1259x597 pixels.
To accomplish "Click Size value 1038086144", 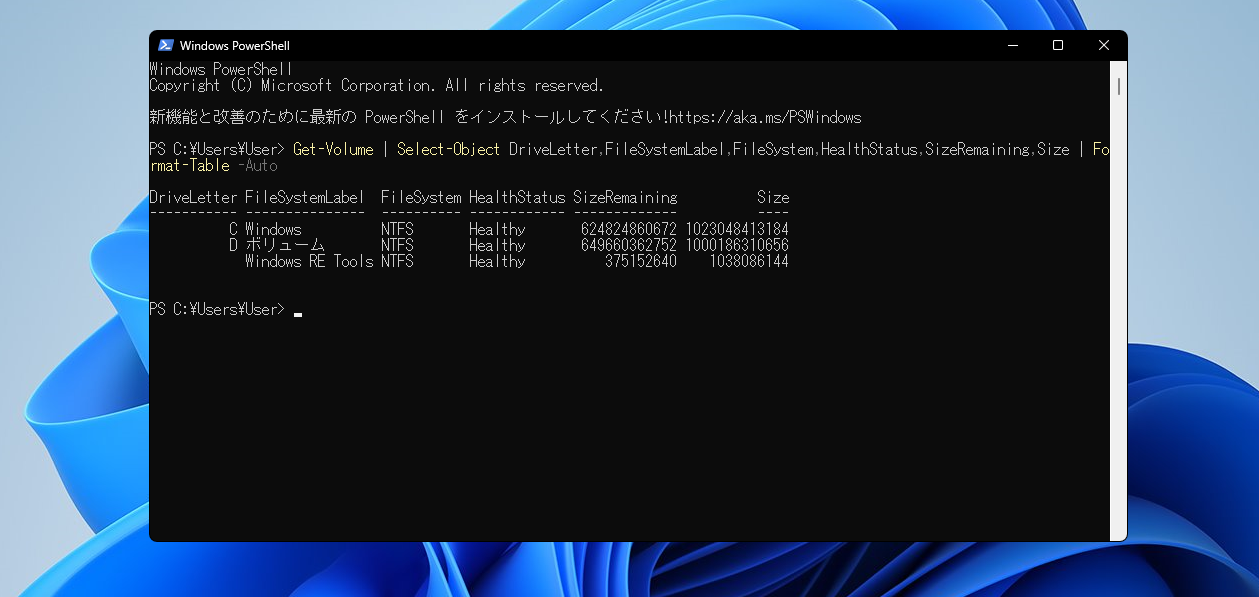I will click(749, 261).
